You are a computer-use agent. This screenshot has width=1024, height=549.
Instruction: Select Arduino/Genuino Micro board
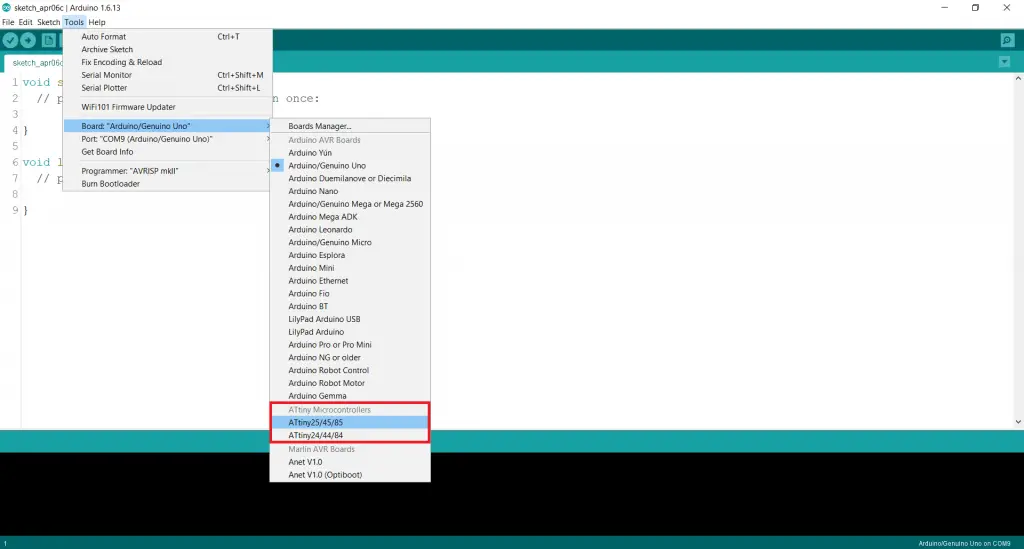[x=350, y=242]
